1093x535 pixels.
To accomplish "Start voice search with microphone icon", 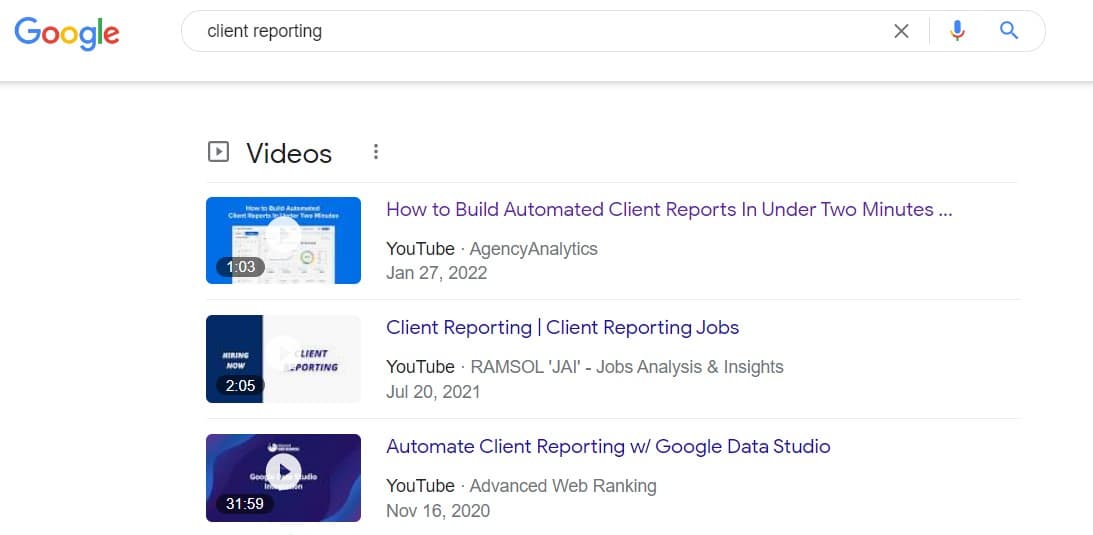I will (957, 31).
